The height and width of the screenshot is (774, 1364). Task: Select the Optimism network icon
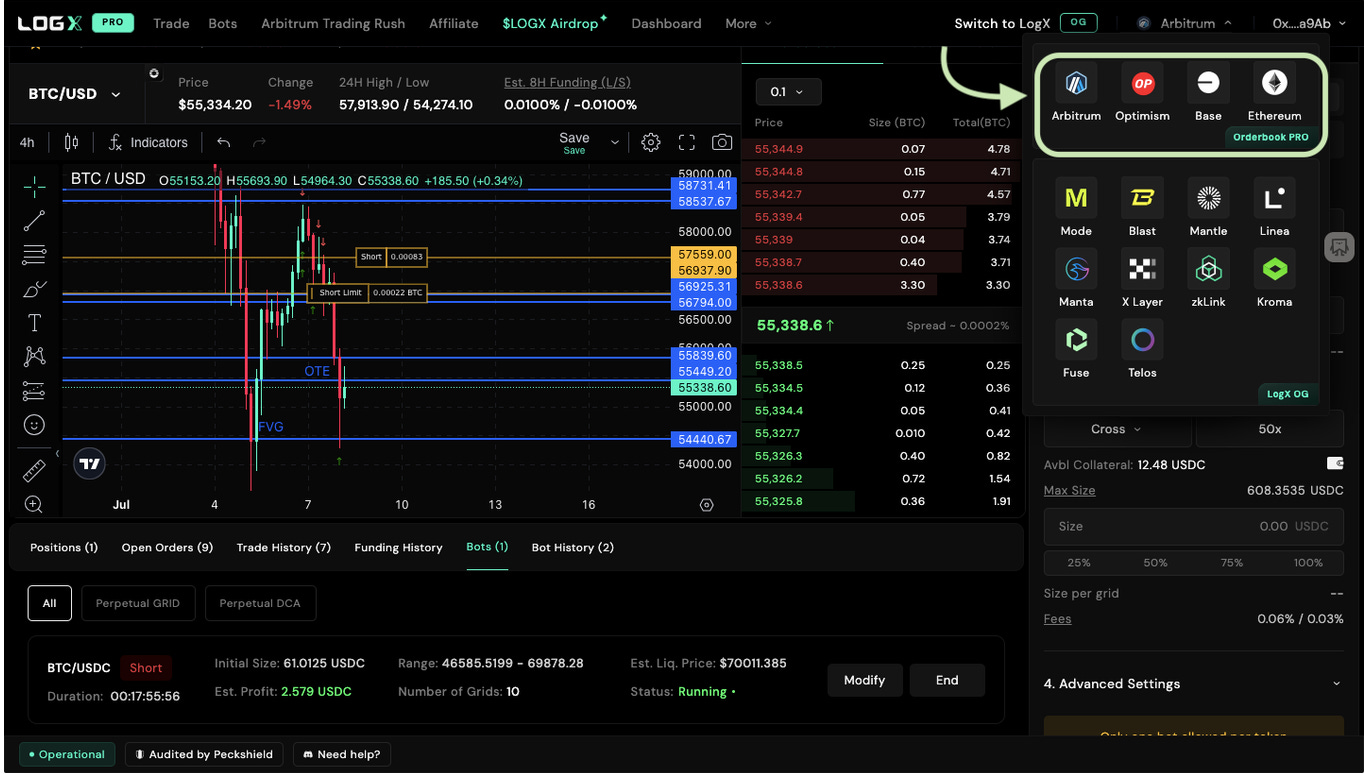[1142, 83]
